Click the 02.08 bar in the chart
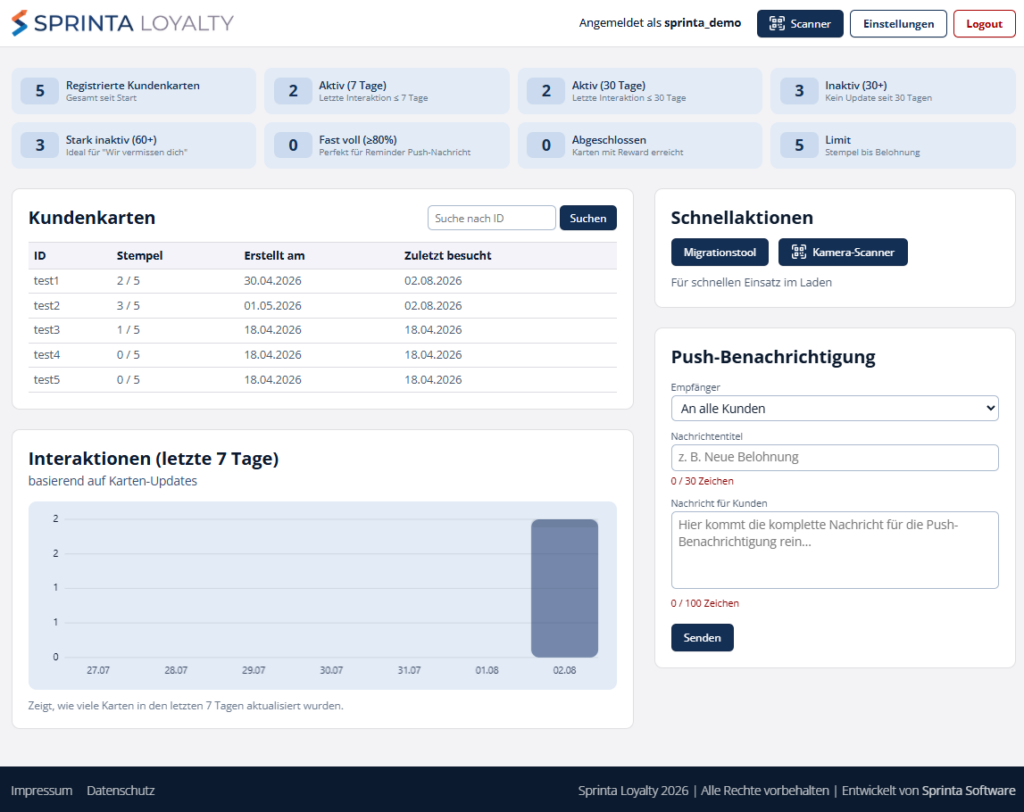The width and height of the screenshot is (1024, 812). [564, 588]
